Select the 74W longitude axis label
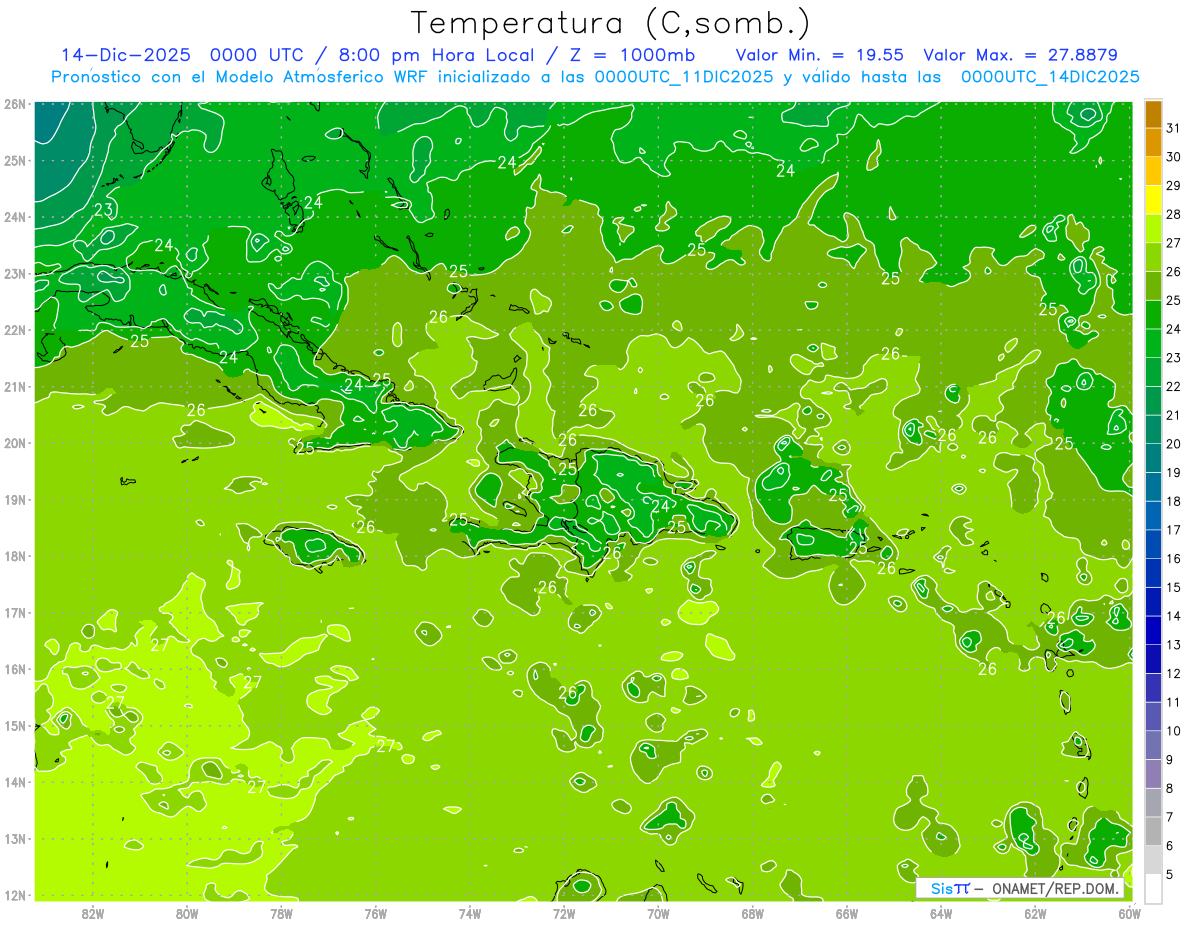Image resolution: width=1200 pixels, height=927 pixels. click(470, 913)
